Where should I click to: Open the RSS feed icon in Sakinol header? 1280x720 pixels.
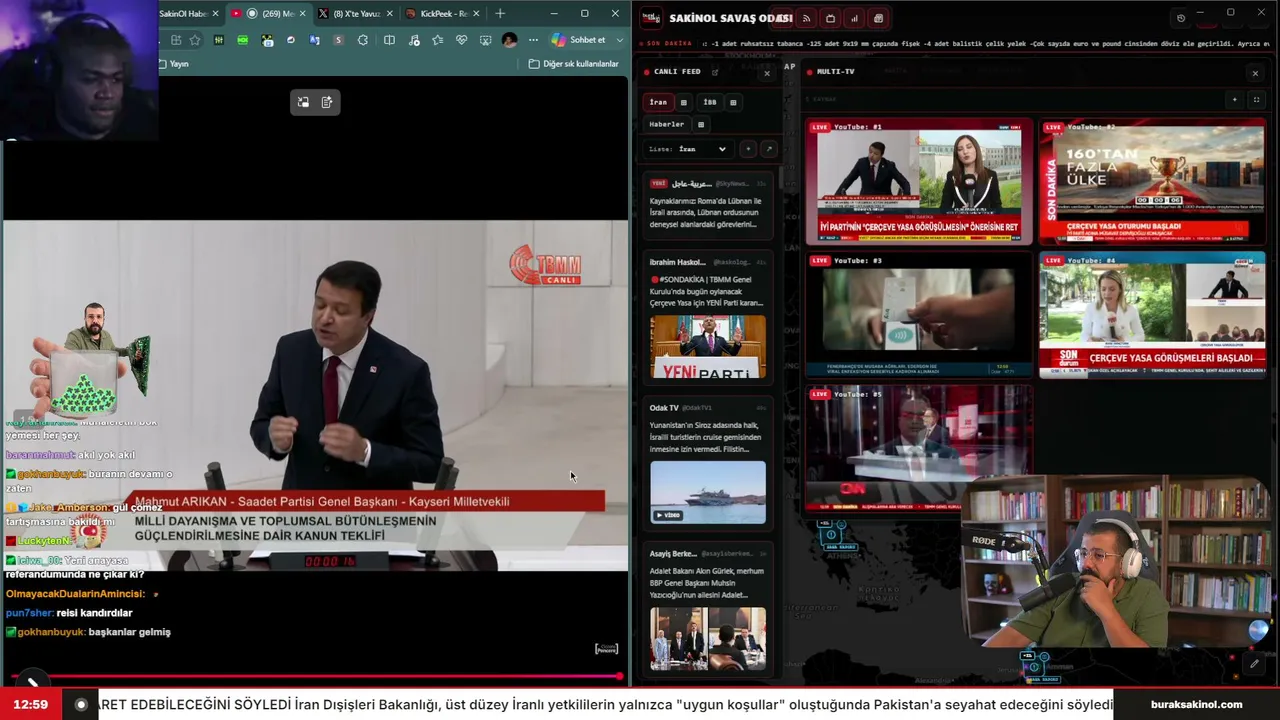point(806,18)
